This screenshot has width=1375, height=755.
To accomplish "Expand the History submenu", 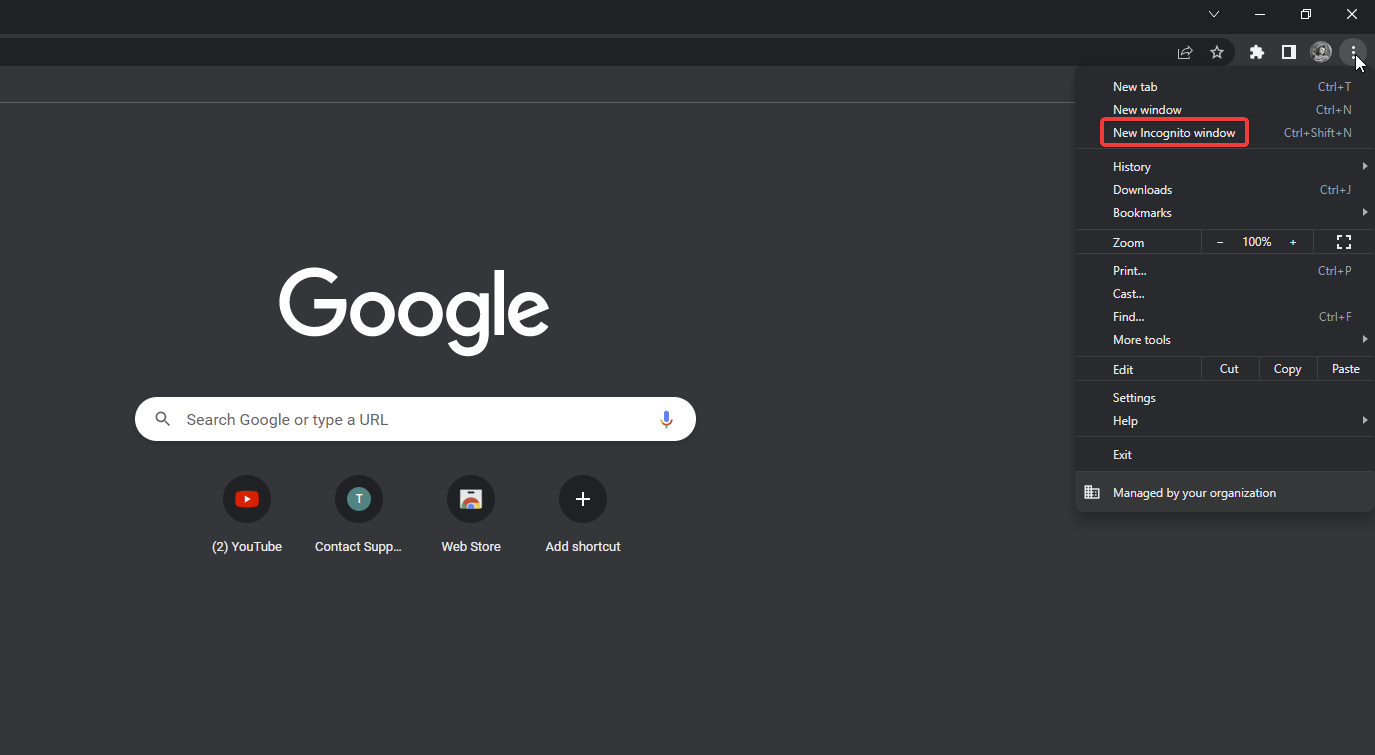I will tap(1225, 167).
